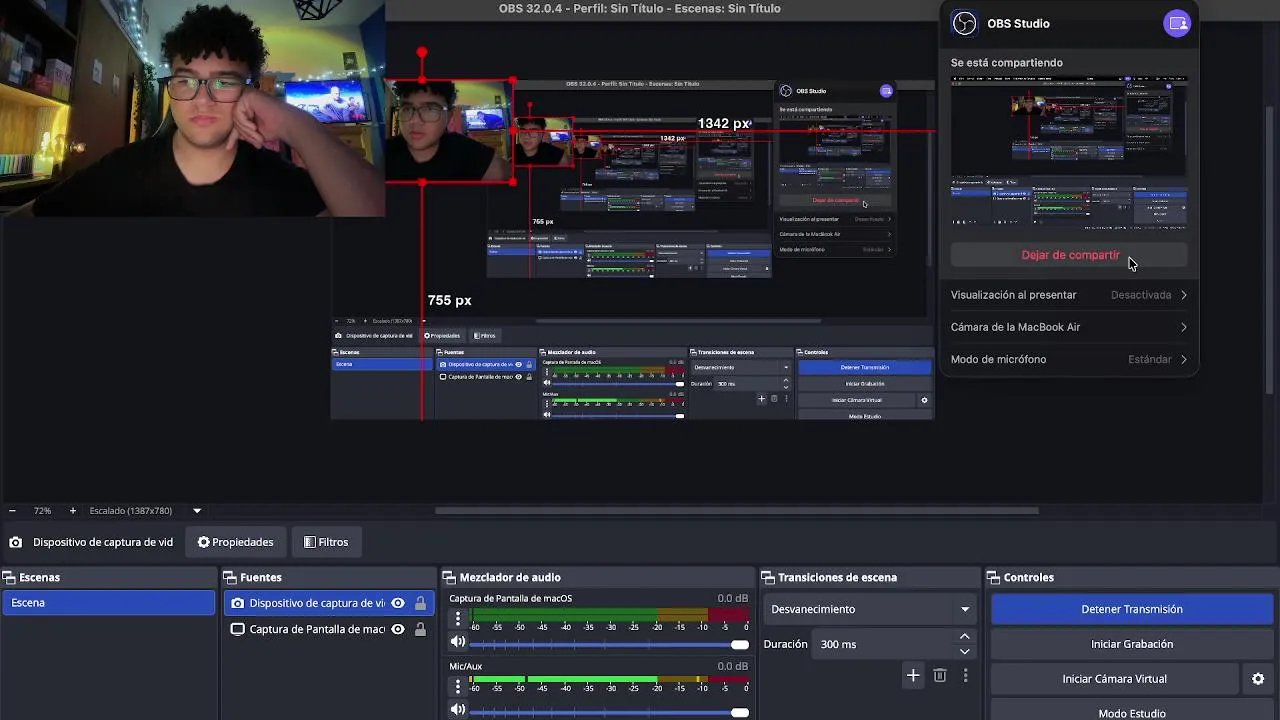1280x720 pixels.
Task: Click Modo Estudio button
Action: (x=1132, y=713)
